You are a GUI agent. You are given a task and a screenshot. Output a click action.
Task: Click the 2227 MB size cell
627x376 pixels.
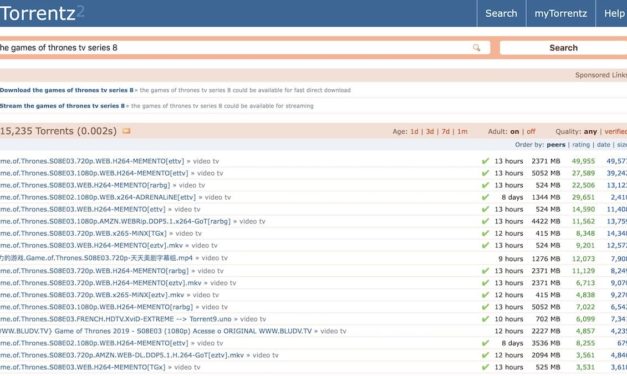(x=546, y=331)
